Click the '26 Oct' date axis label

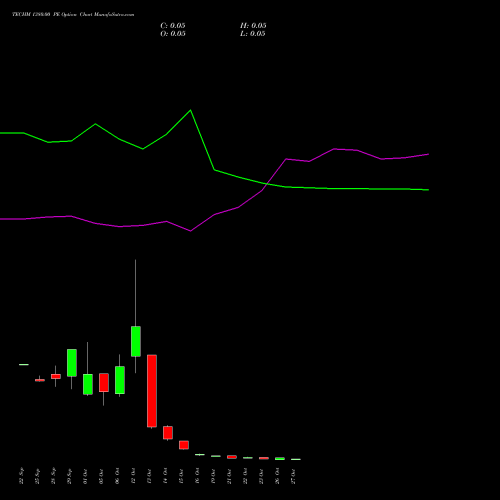pos(278,476)
